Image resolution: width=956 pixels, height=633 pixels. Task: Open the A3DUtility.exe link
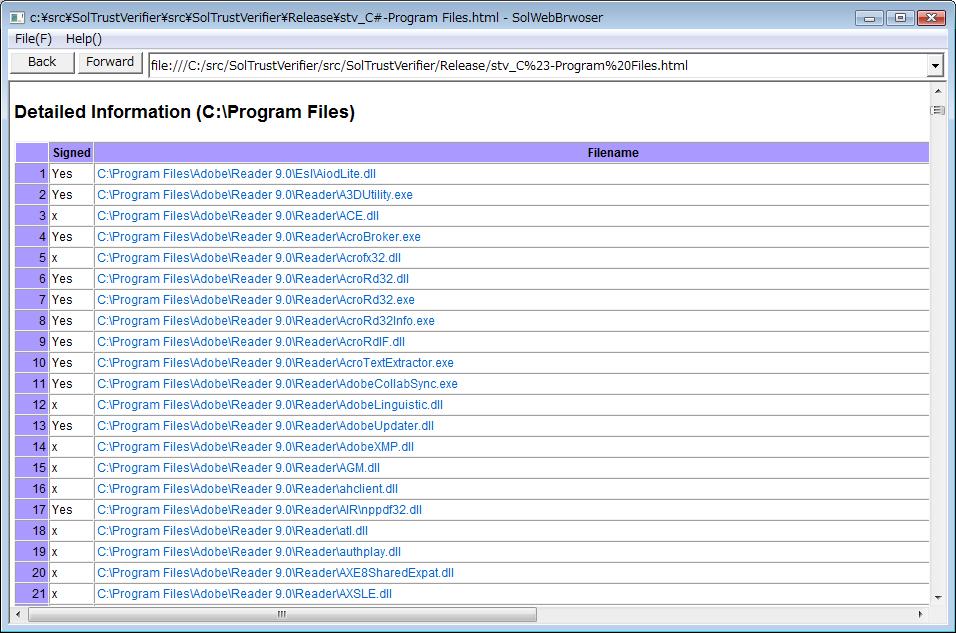(255, 195)
